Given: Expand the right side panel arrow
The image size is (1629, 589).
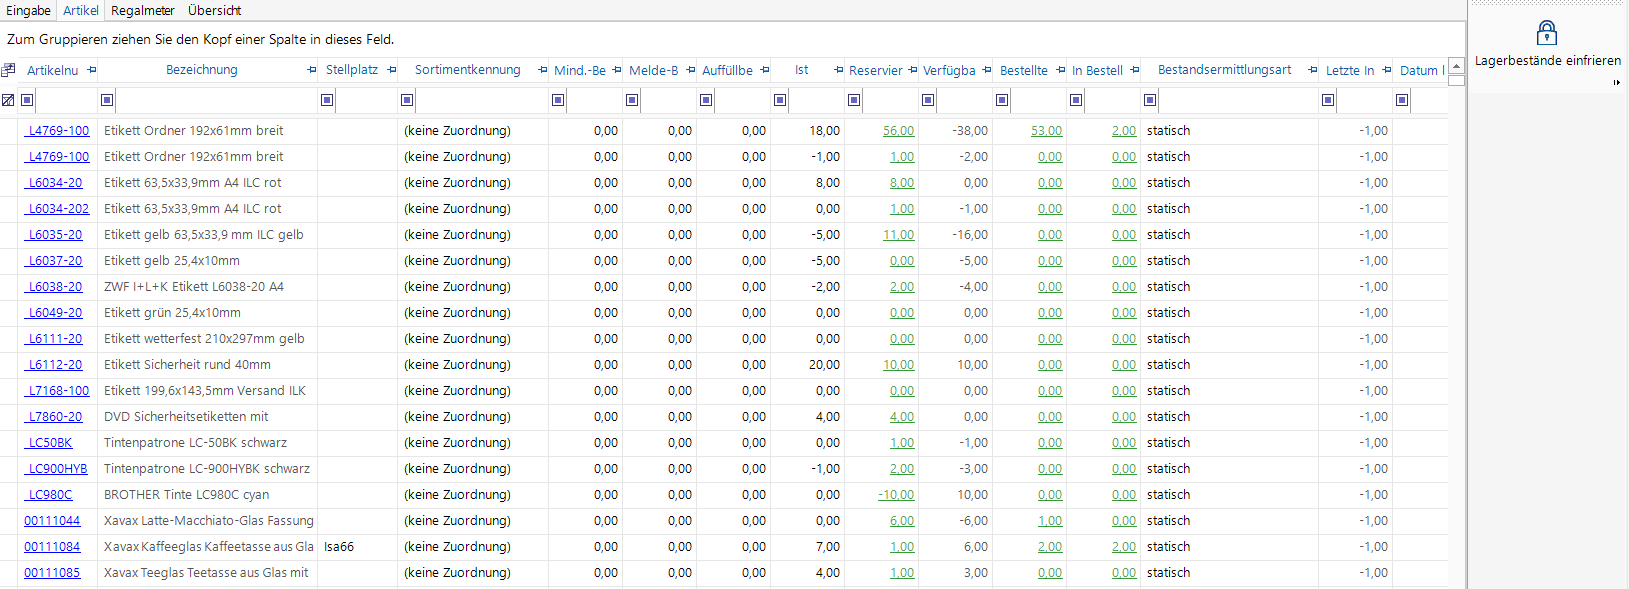Looking at the screenshot, I should pyautogui.click(x=1616, y=82).
